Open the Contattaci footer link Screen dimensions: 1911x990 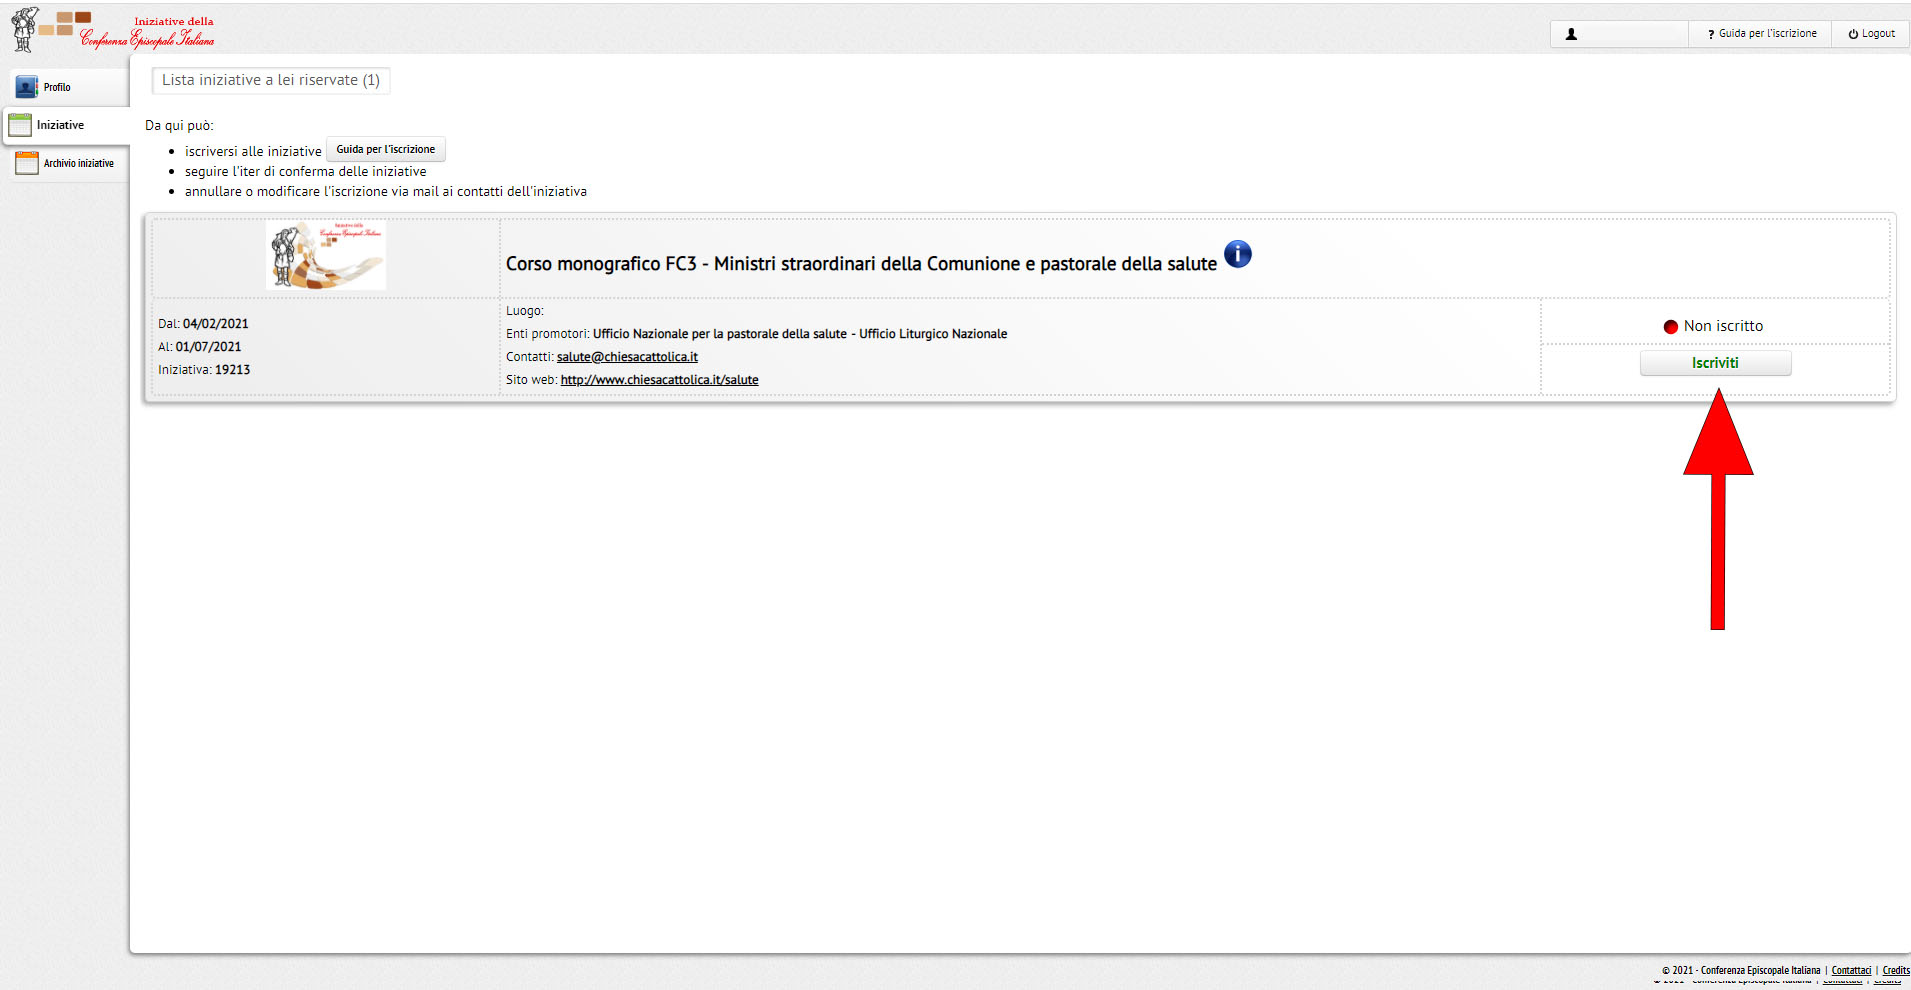(x=1850, y=970)
